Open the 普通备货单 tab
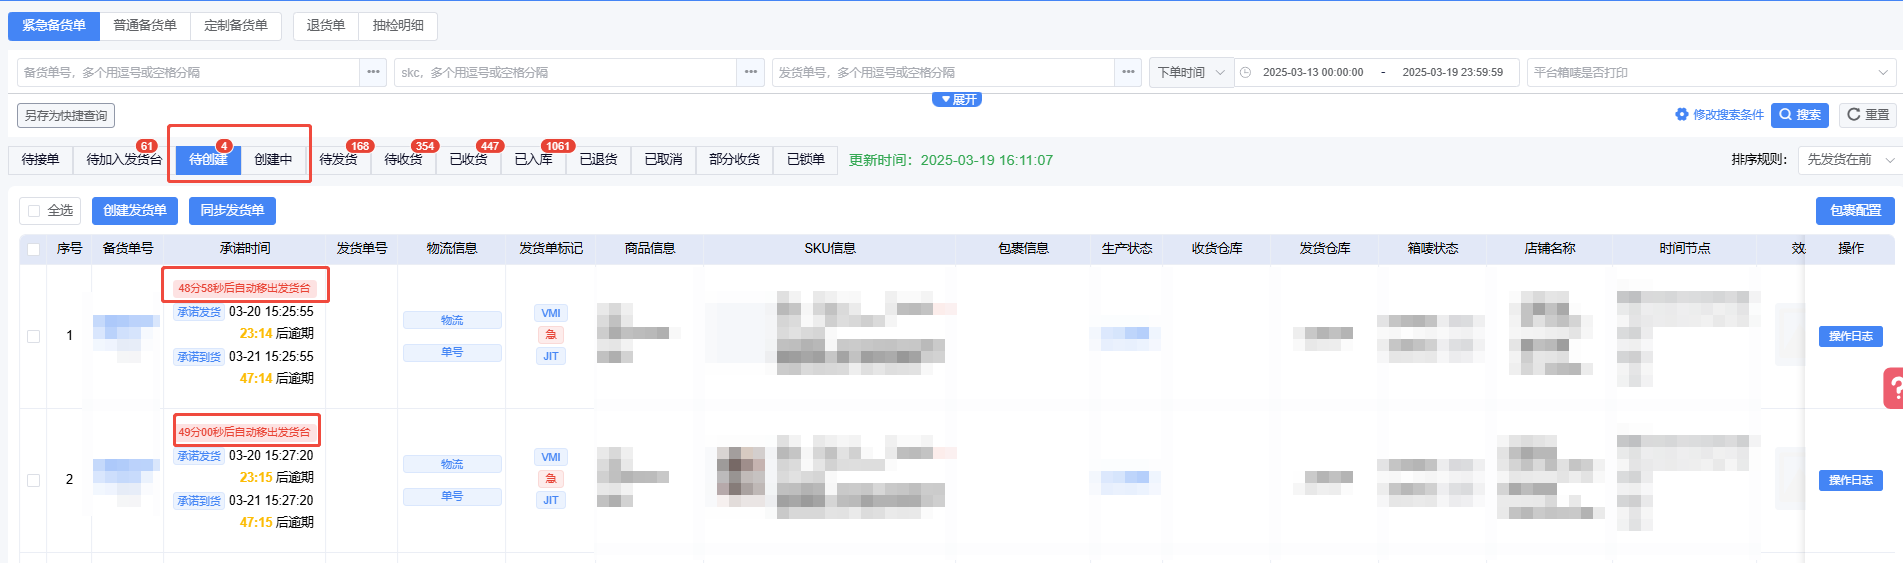1903x563 pixels. point(145,26)
